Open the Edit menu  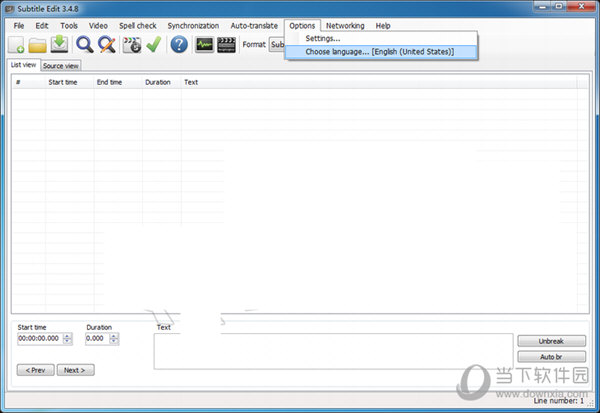(42, 26)
